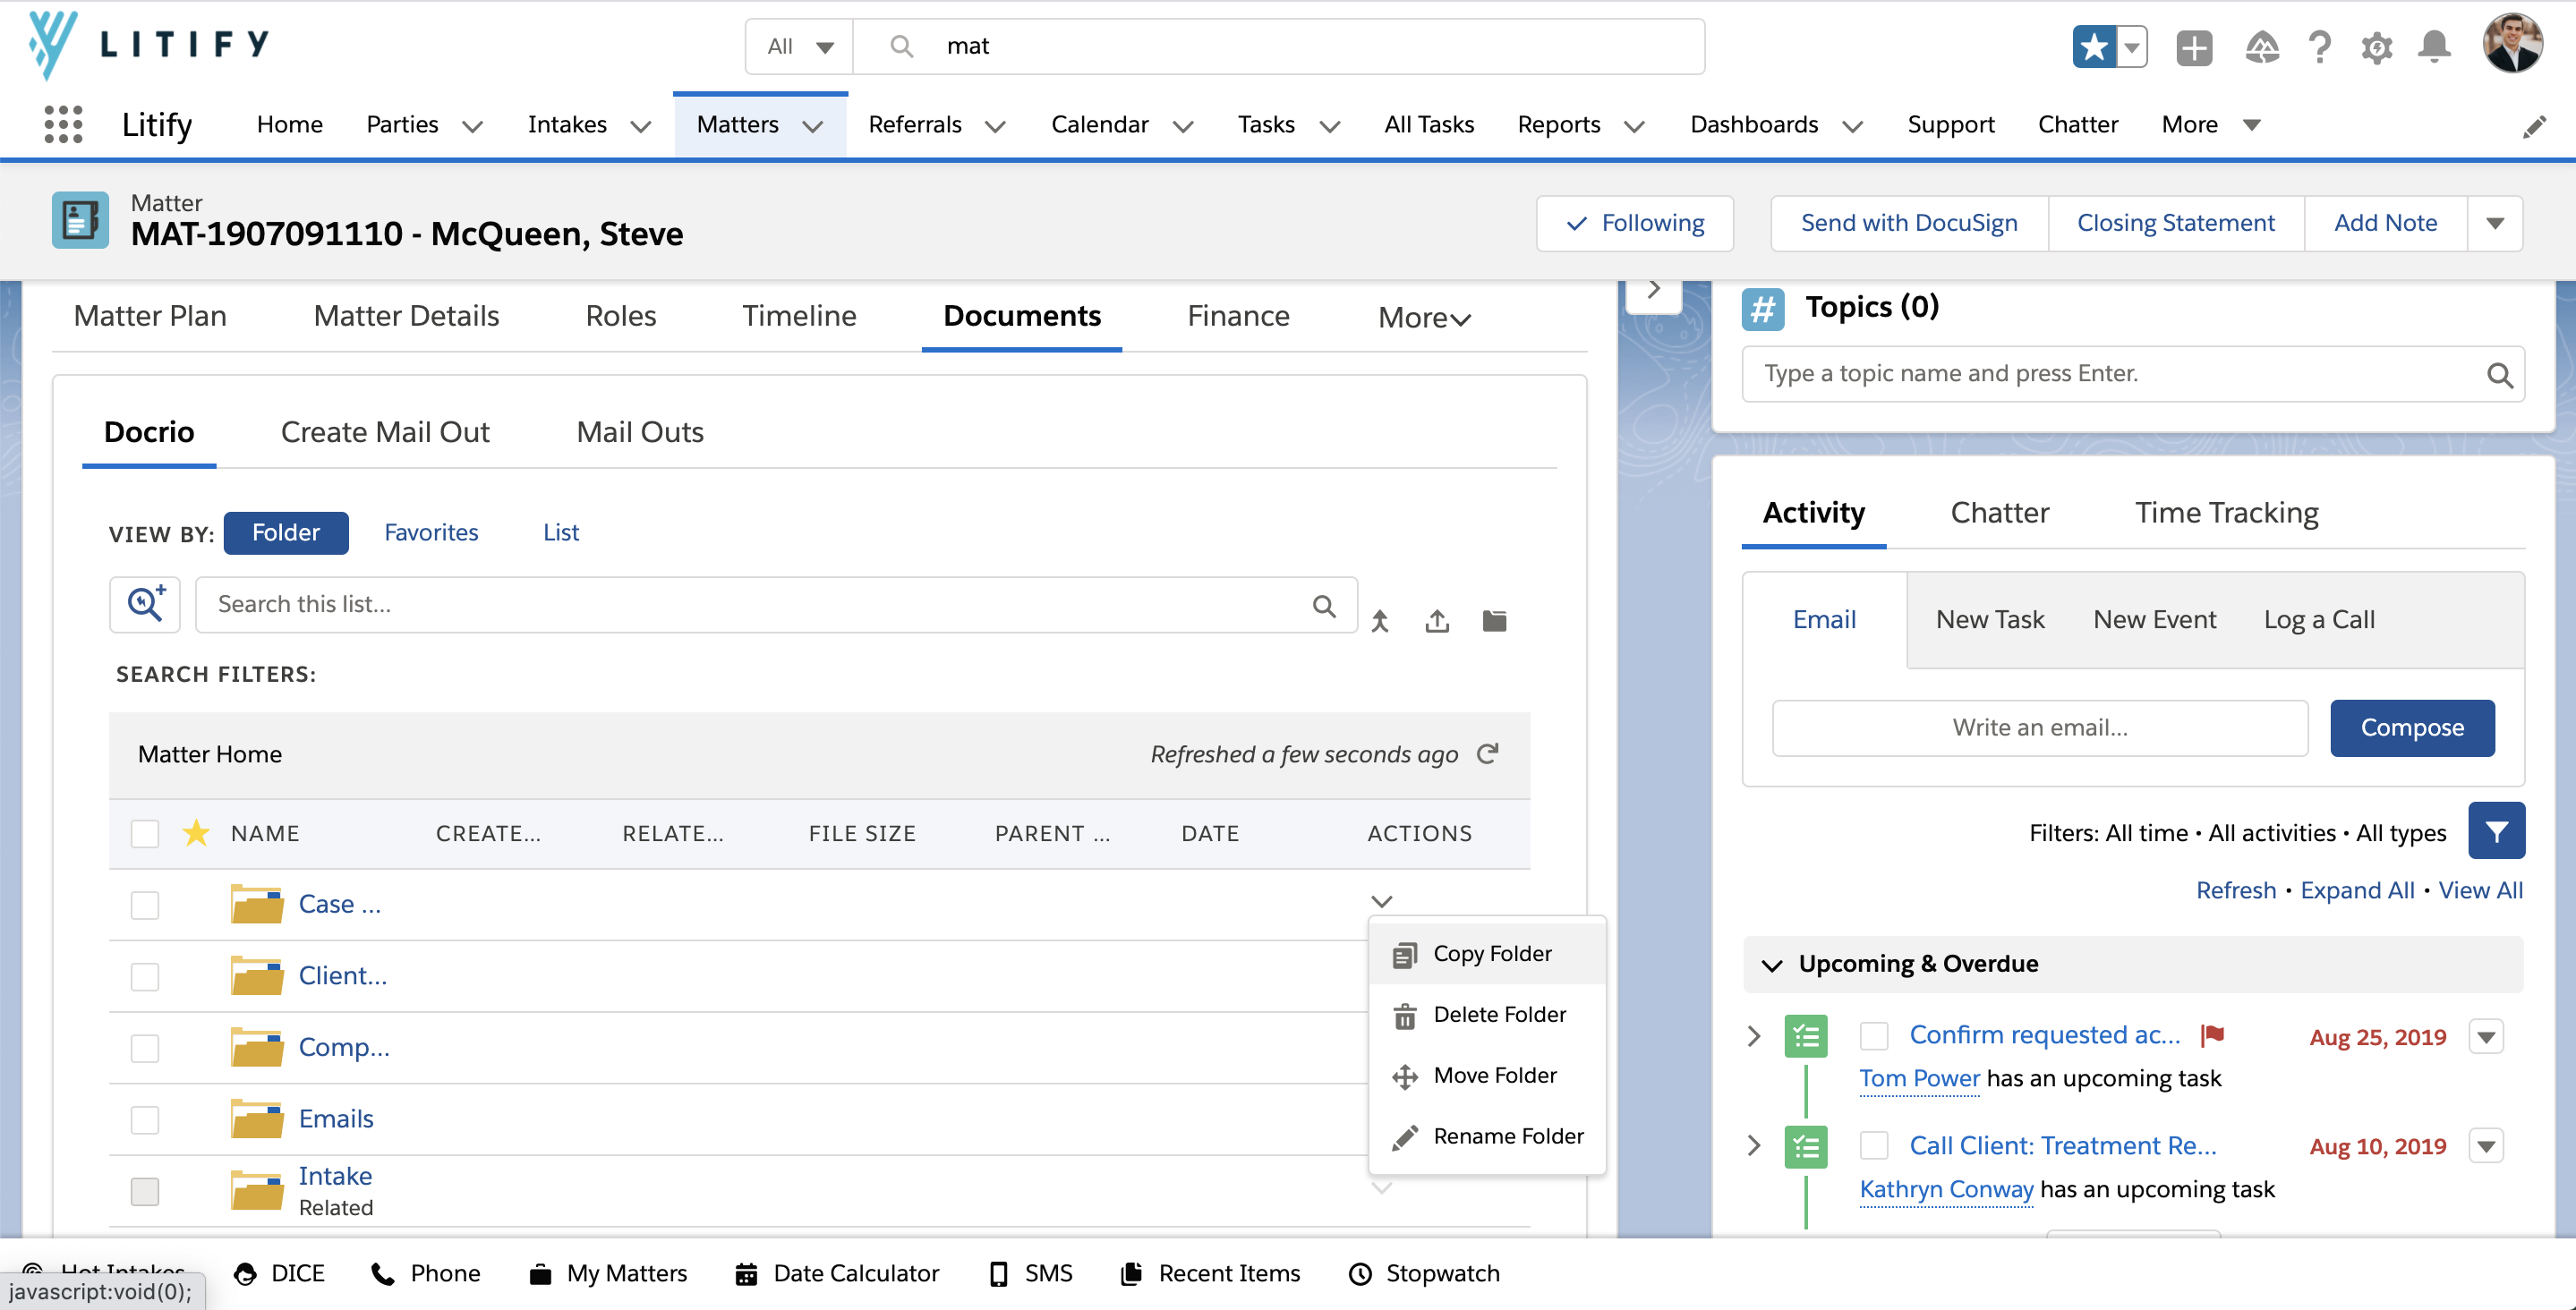Click the refresh icon beside Refreshed text

pyautogui.click(x=1488, y=754)
